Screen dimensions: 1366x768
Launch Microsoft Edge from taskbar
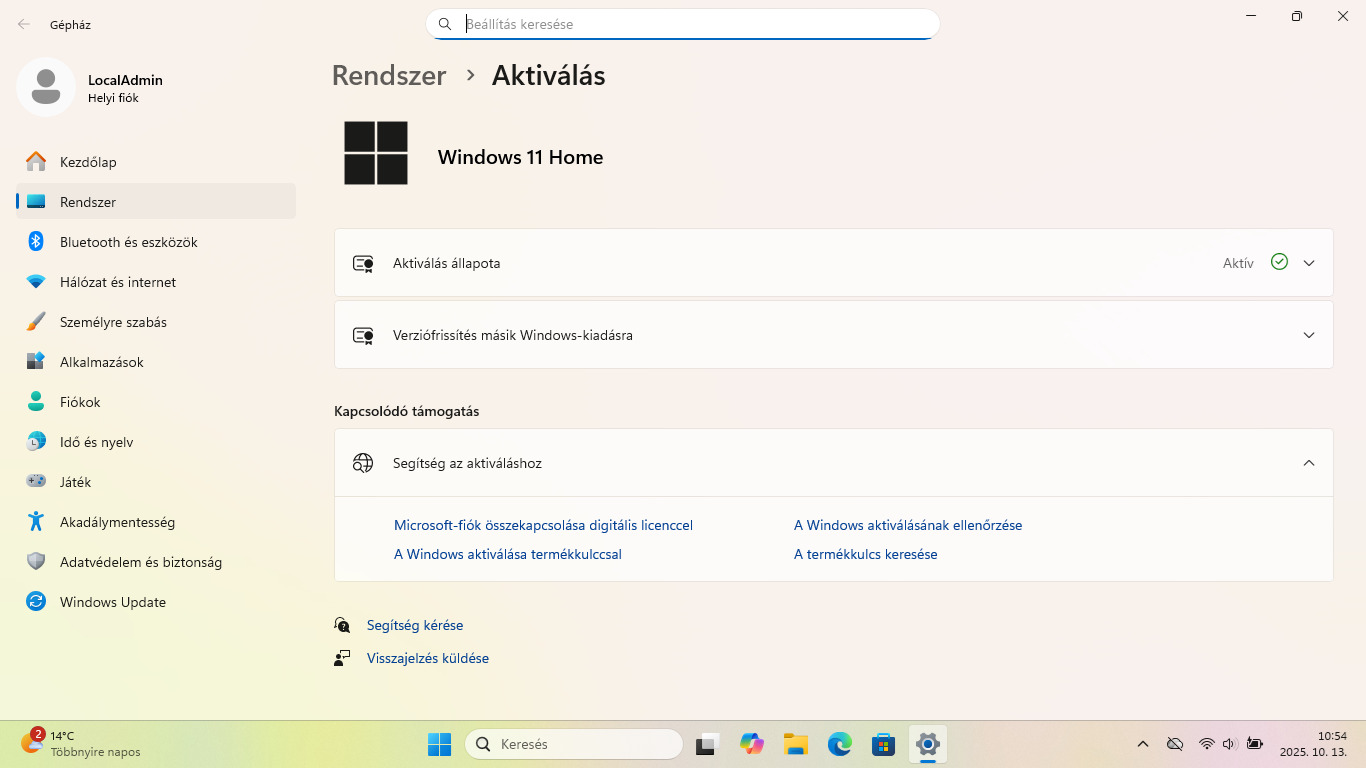[x=839, y=744]
